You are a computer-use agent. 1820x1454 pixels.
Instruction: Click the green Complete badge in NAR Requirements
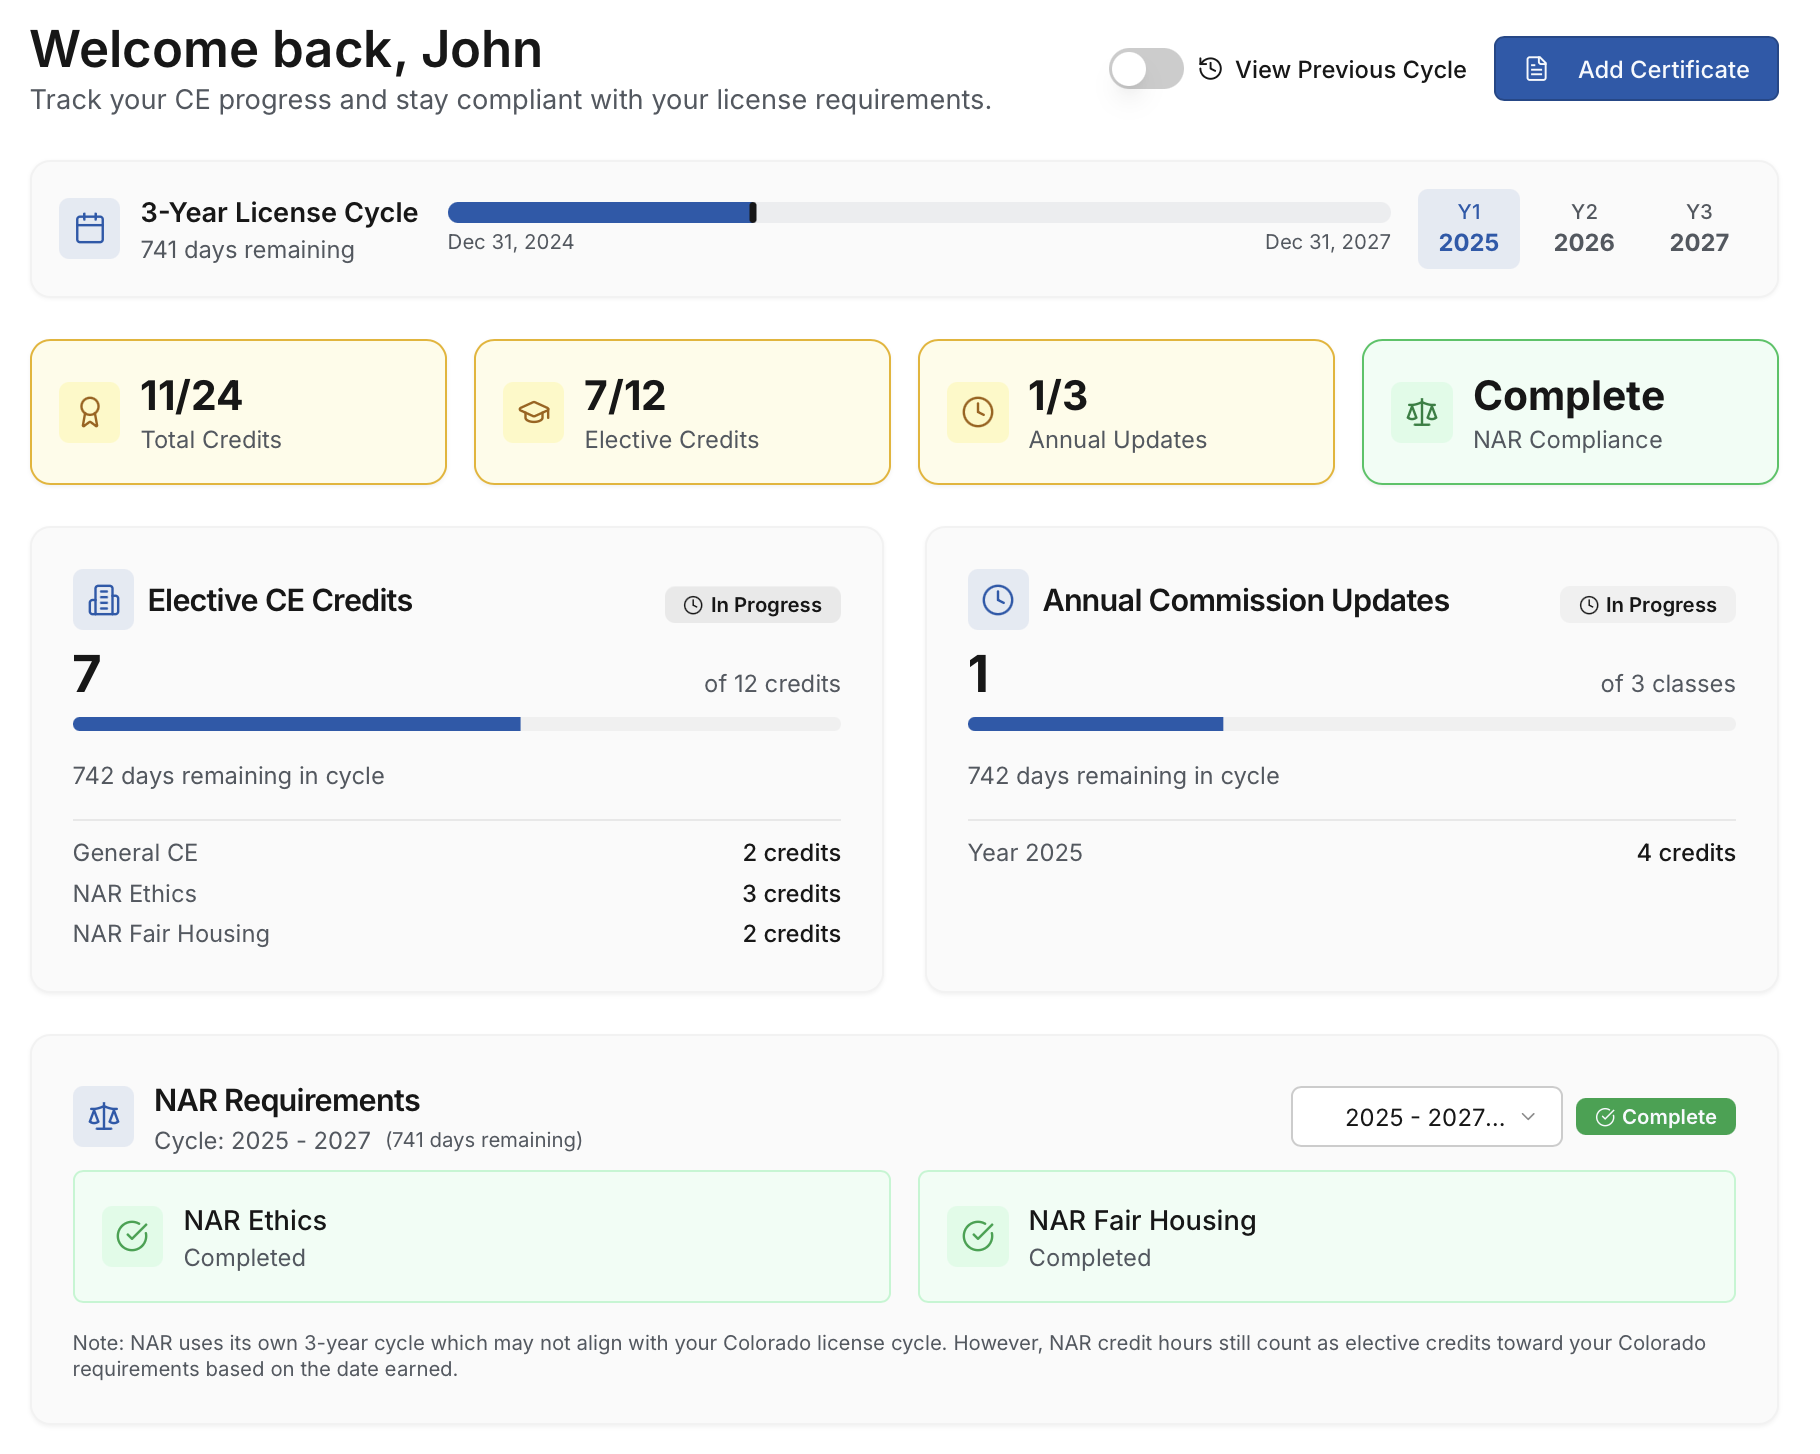click(1656, 1117)
